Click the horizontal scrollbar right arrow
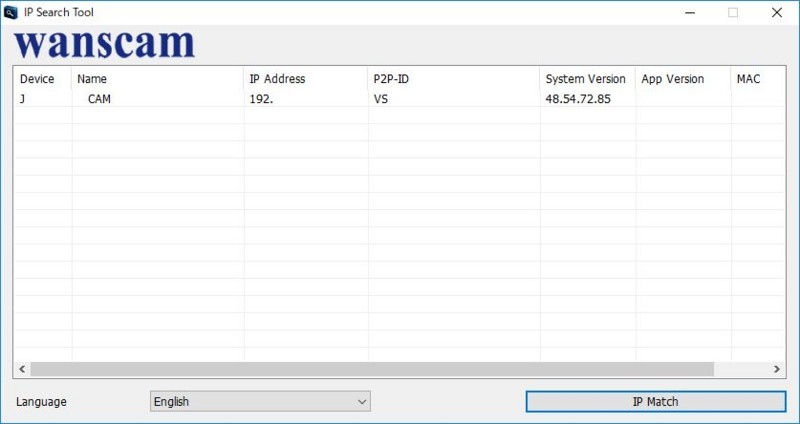Image resolution: width=800 pixels, height=424 pixels. (x=777, y=369)
